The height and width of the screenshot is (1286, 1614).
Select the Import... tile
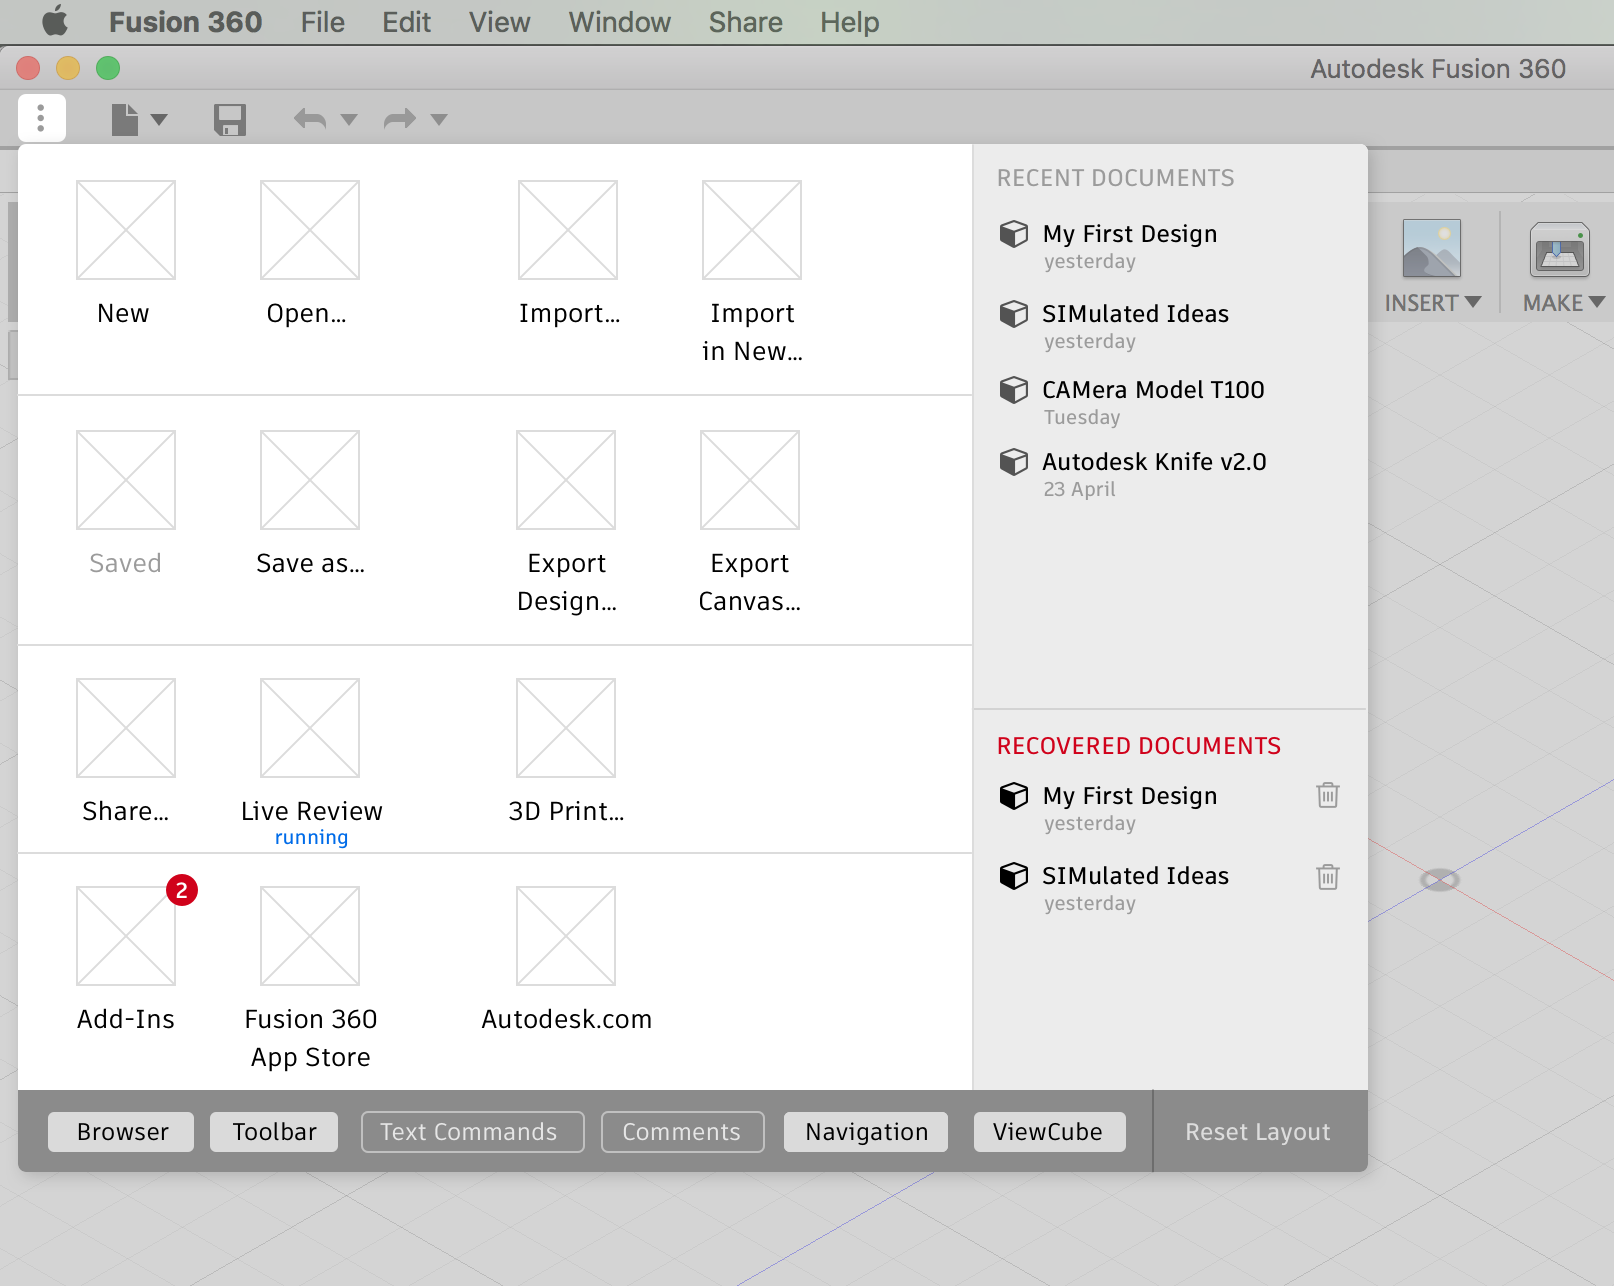pyautogui.click(x=568, y=254)
